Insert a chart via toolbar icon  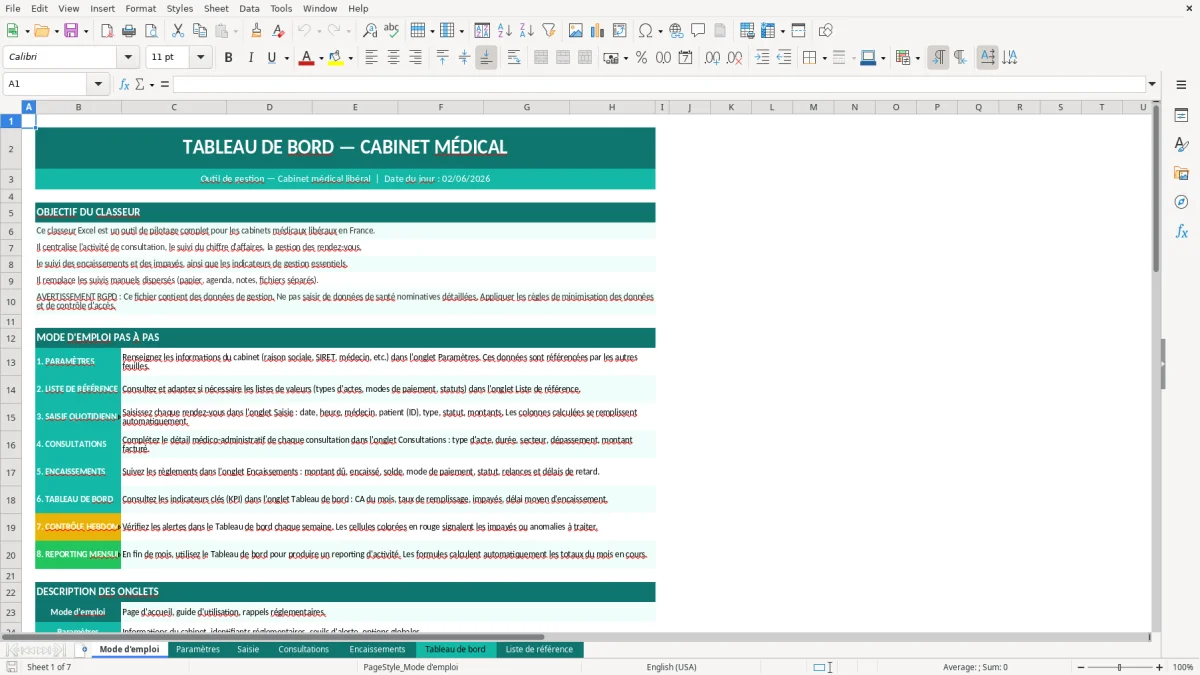click(x=598, y=31)
